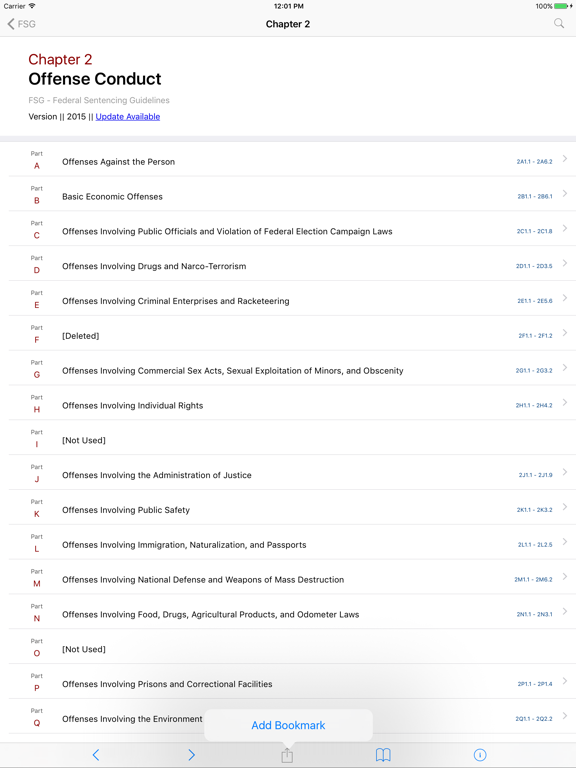Tap the next page arrow in bottom toolbar

[x=192, y=755]
